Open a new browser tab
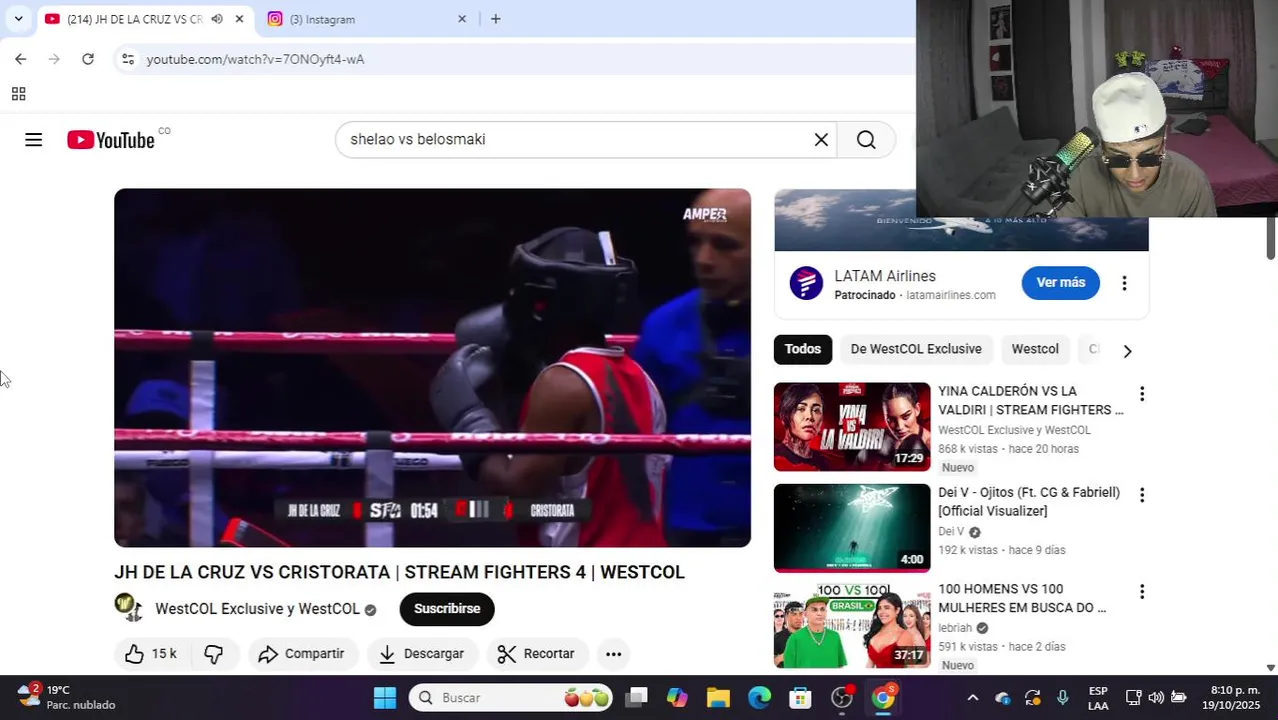Viewport: 1278px width, 720px height. click(495, 19)
